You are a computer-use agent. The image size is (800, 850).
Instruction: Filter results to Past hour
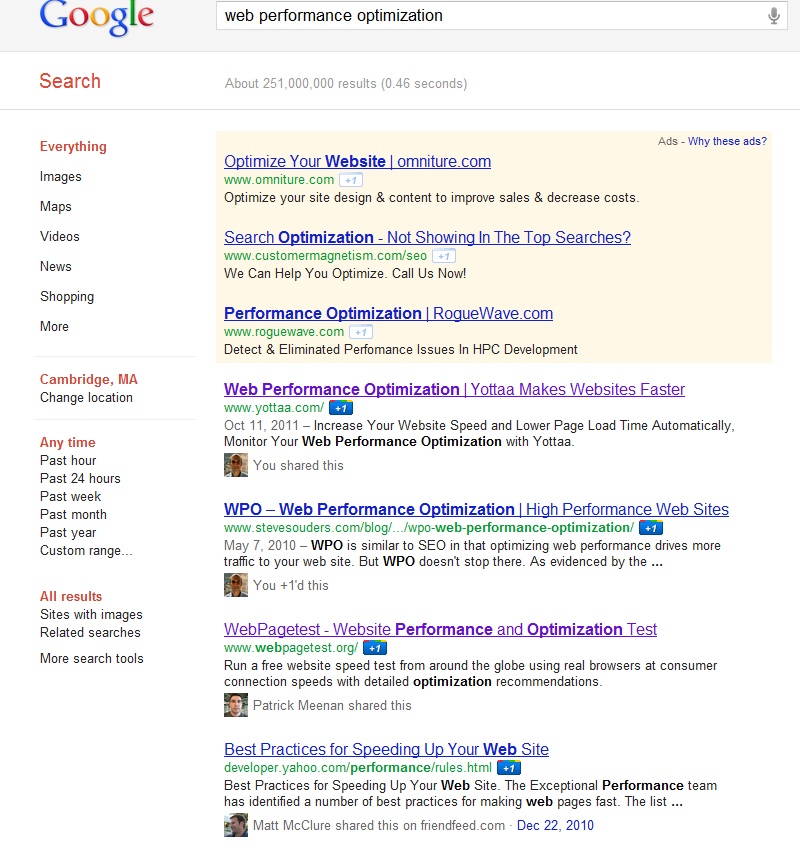pos(68,460)
